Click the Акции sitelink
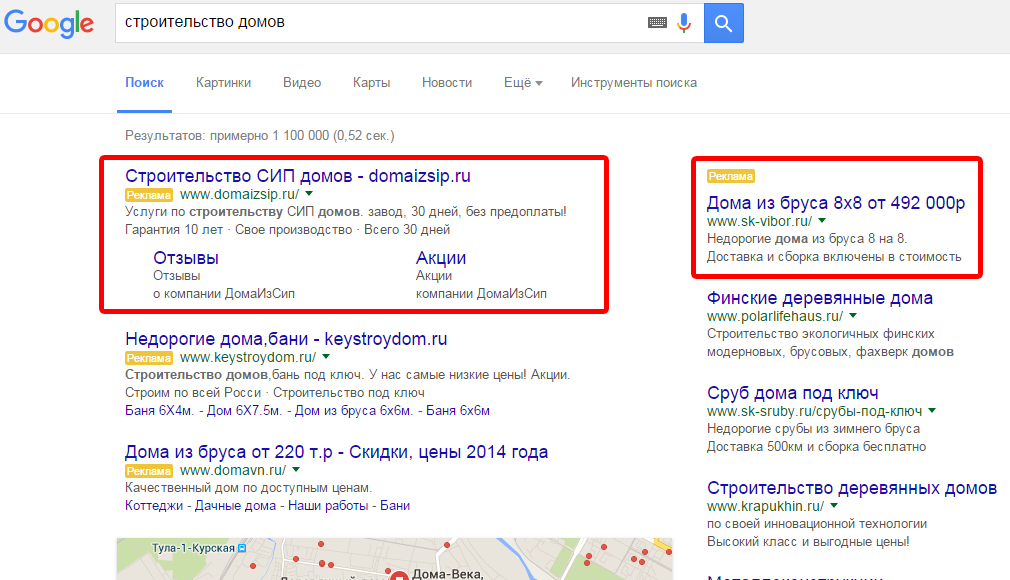 tap(441, 258)
